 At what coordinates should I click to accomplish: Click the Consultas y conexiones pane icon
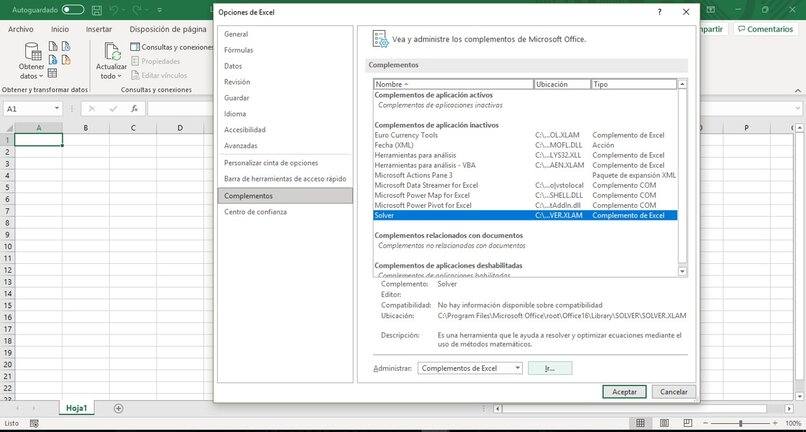pyautogui.click(x=135, y=47)
